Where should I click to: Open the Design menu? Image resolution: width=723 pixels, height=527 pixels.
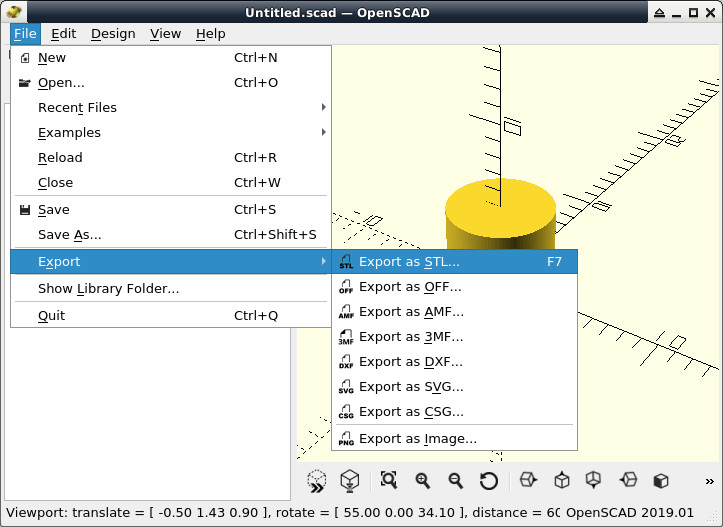113,34
